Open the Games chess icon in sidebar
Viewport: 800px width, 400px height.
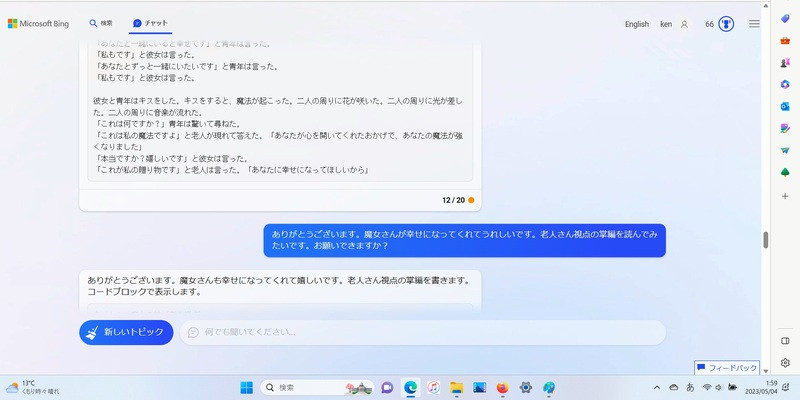tap(786, 62)
